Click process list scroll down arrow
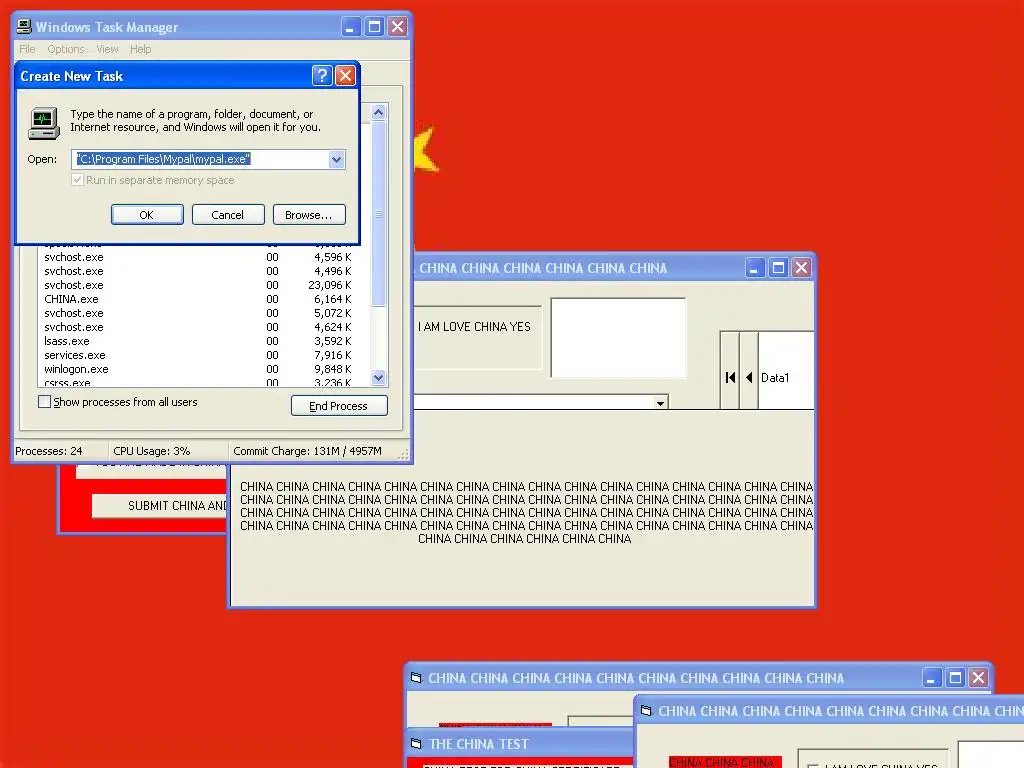This screenshot has width=1024, height=768. 379,377
